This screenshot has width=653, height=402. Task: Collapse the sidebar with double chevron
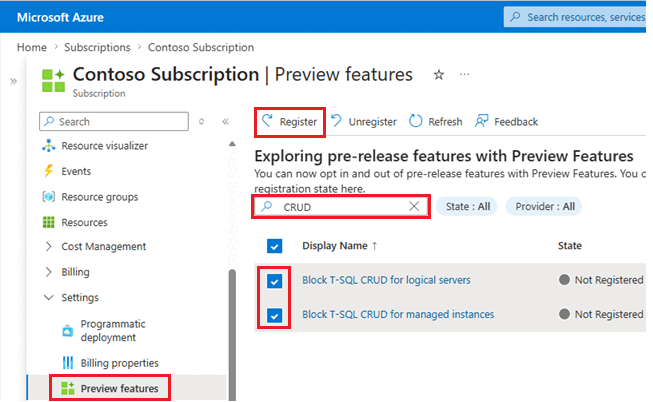tap(225, 122)
